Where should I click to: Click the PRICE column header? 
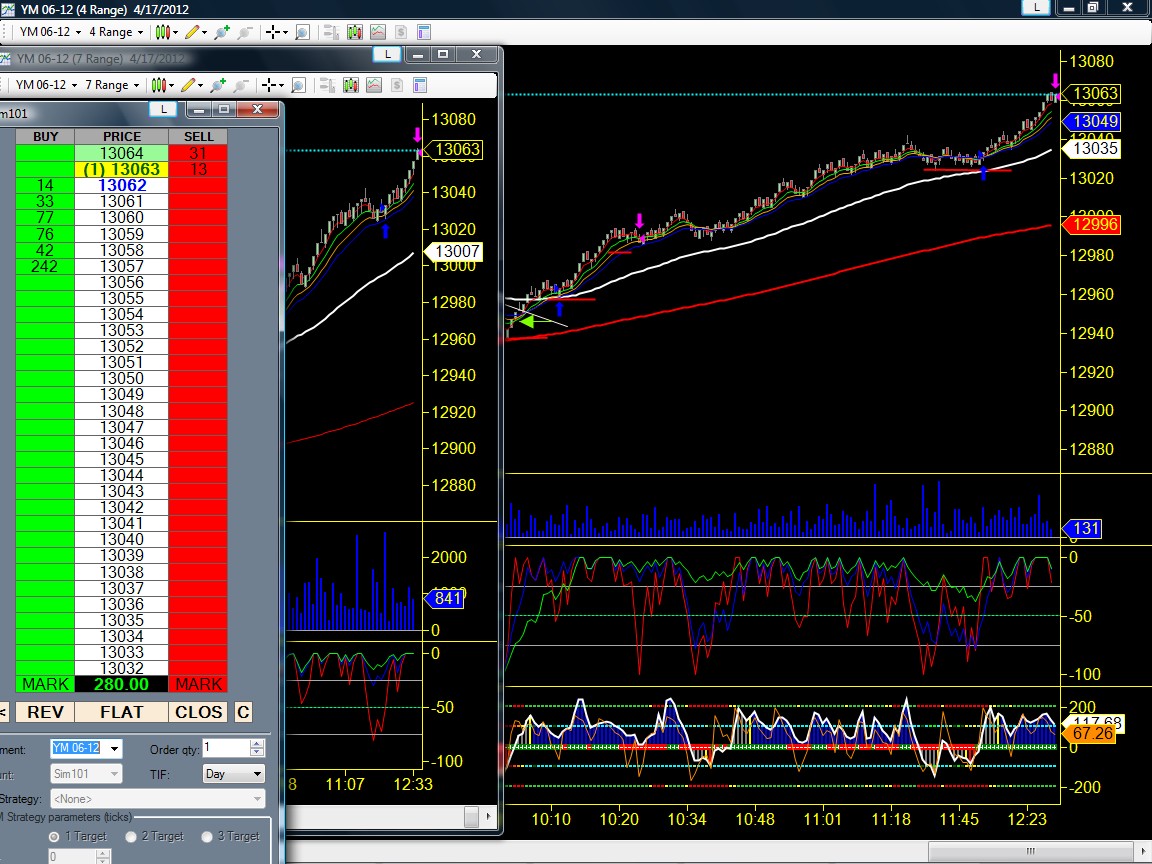click(121, 137)
